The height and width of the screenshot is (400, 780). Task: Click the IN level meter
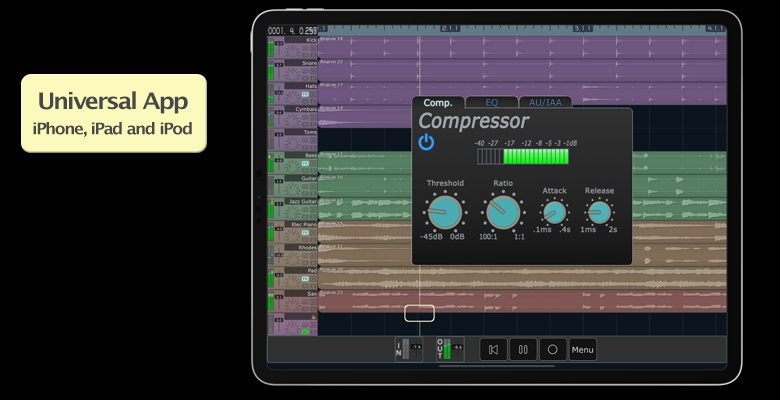point(408,349)
